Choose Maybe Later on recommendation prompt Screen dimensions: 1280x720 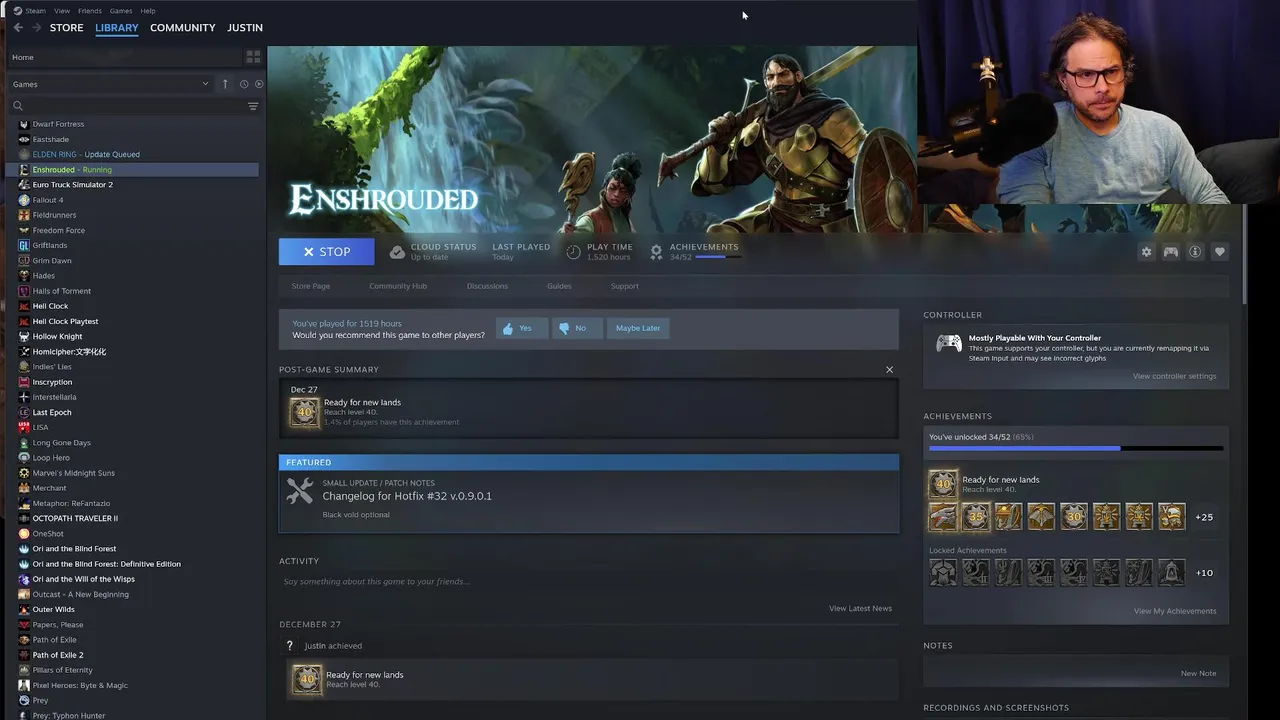(x=638, y=328)
